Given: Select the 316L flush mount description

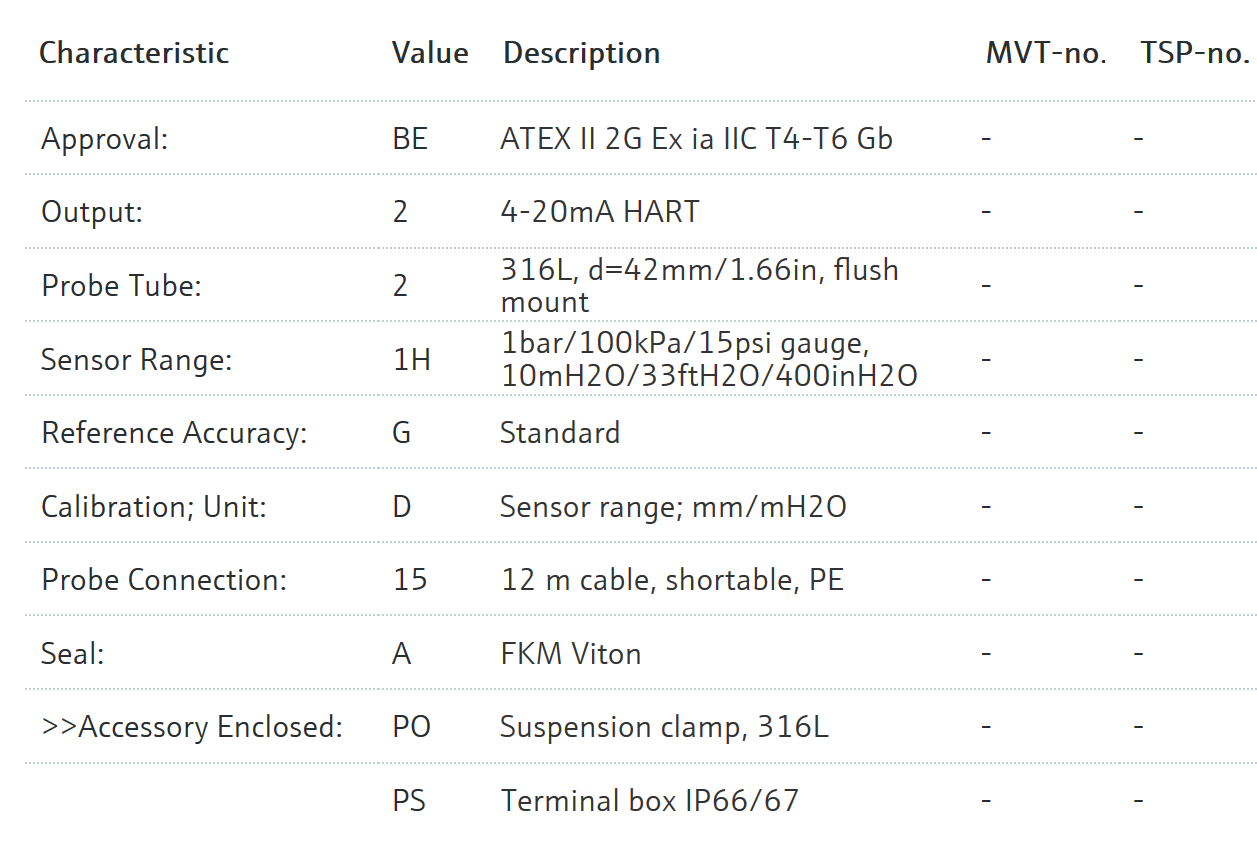Looking at the screenshot, I should click(x=699, y=285).
